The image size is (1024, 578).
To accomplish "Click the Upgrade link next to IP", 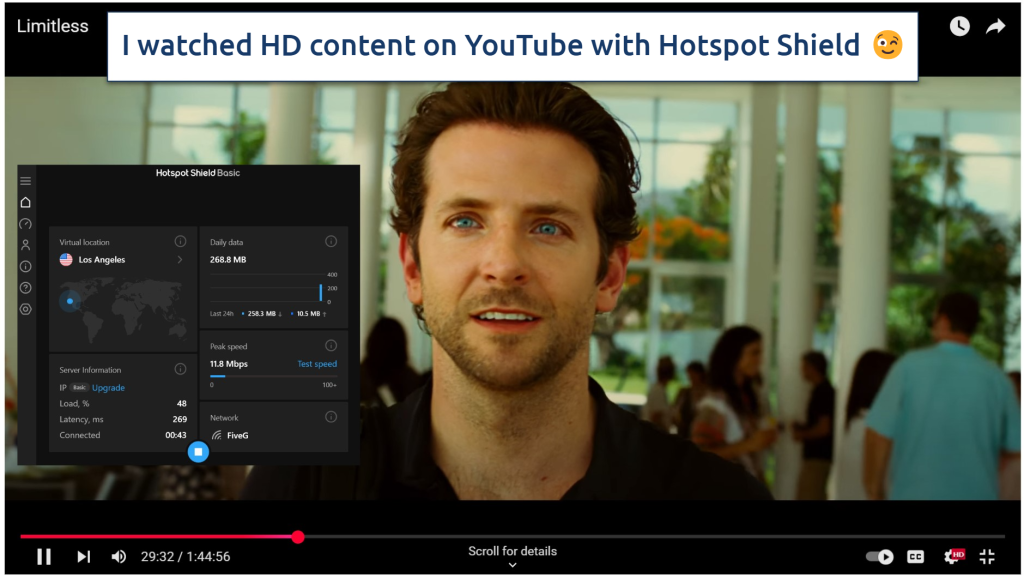I will tap(108, 388).
